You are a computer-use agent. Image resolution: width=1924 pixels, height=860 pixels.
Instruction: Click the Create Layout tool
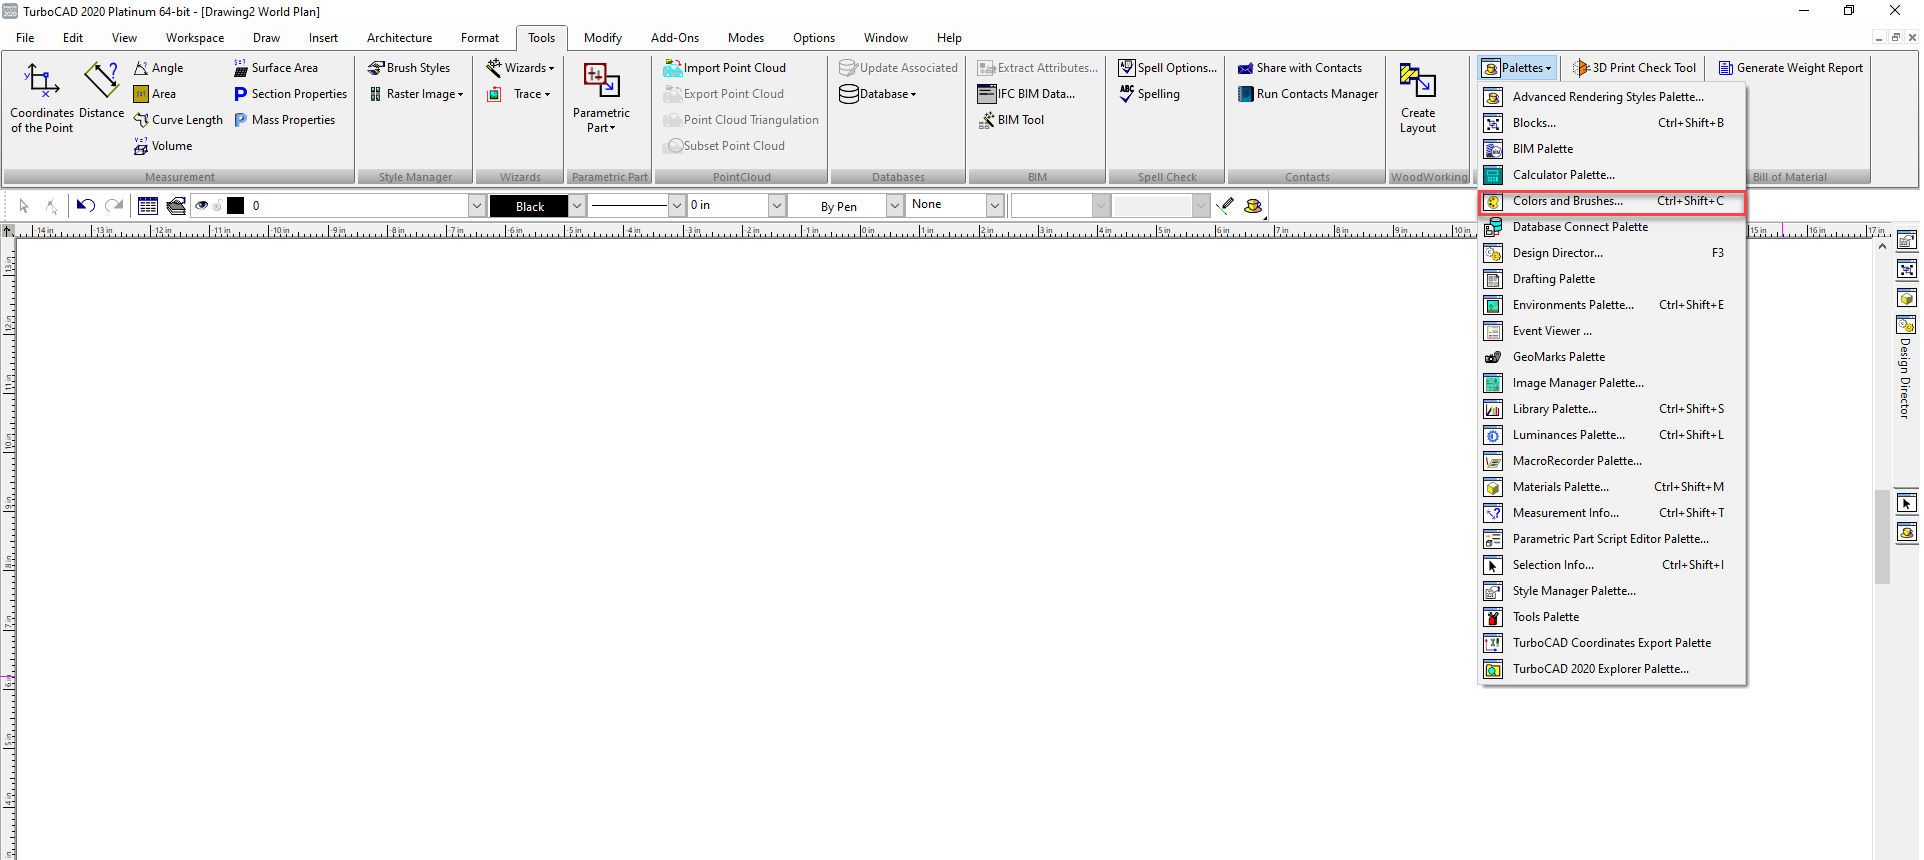(x=1418, y=98)
